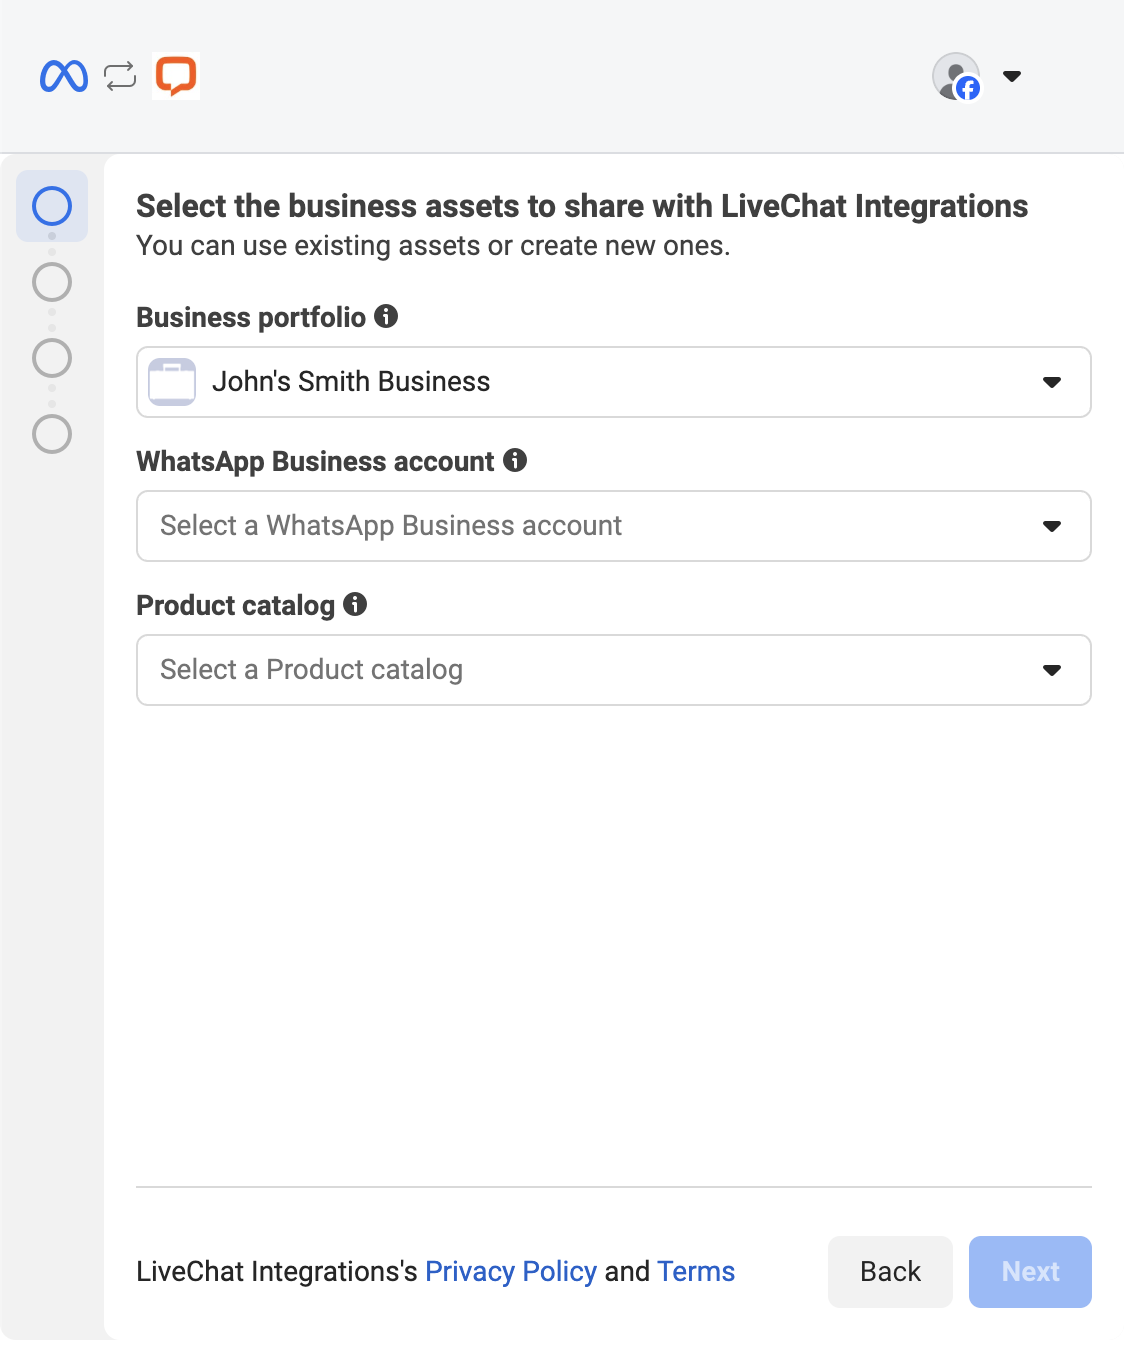Show info for WhatsApp Business account
The width and height of the screenshot is (1124, 1346).
coord(515,460)
